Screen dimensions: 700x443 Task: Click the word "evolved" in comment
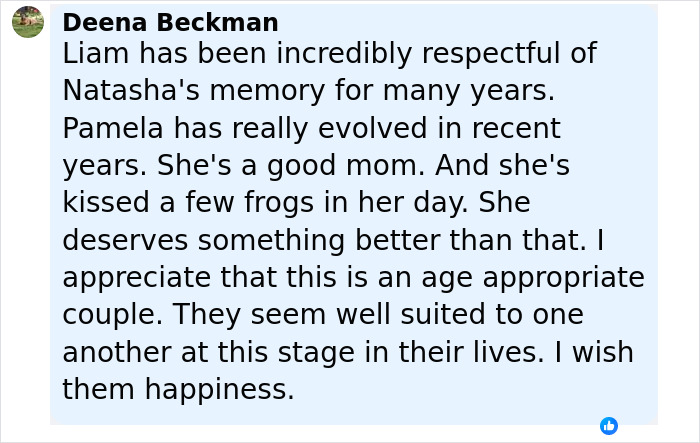tap(372, 128)
